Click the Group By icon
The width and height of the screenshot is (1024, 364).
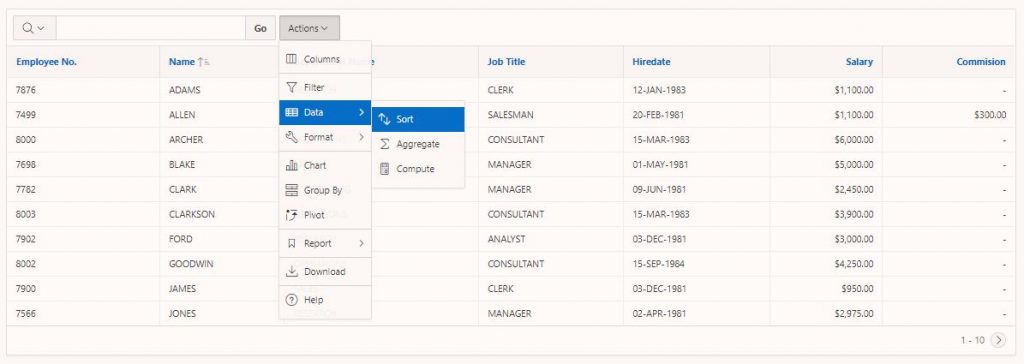291,190
